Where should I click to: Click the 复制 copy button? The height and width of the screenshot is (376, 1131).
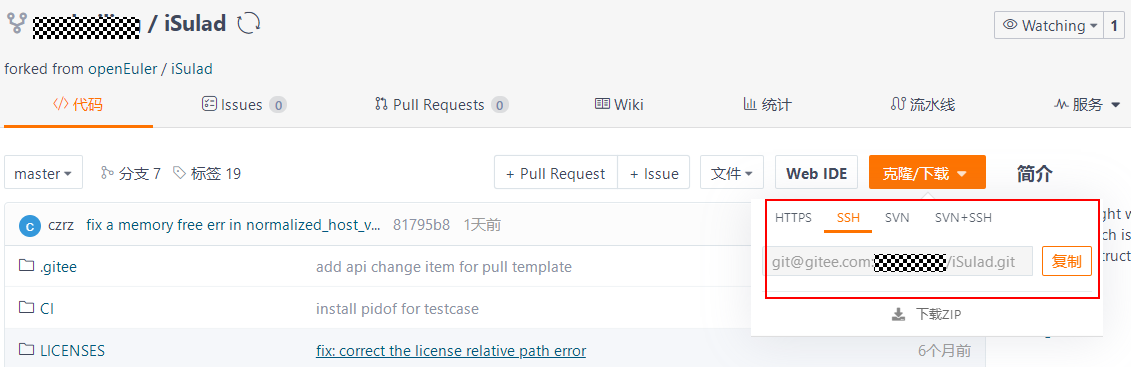1067,261
